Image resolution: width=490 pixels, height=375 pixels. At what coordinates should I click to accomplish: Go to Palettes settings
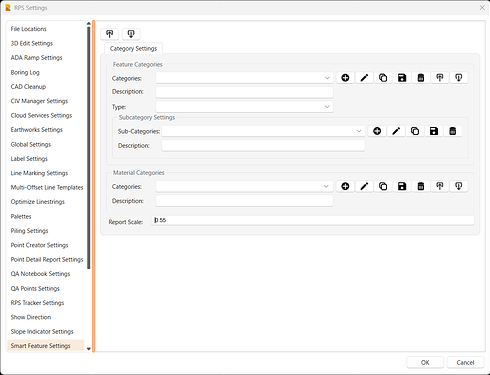coord(21,216)
